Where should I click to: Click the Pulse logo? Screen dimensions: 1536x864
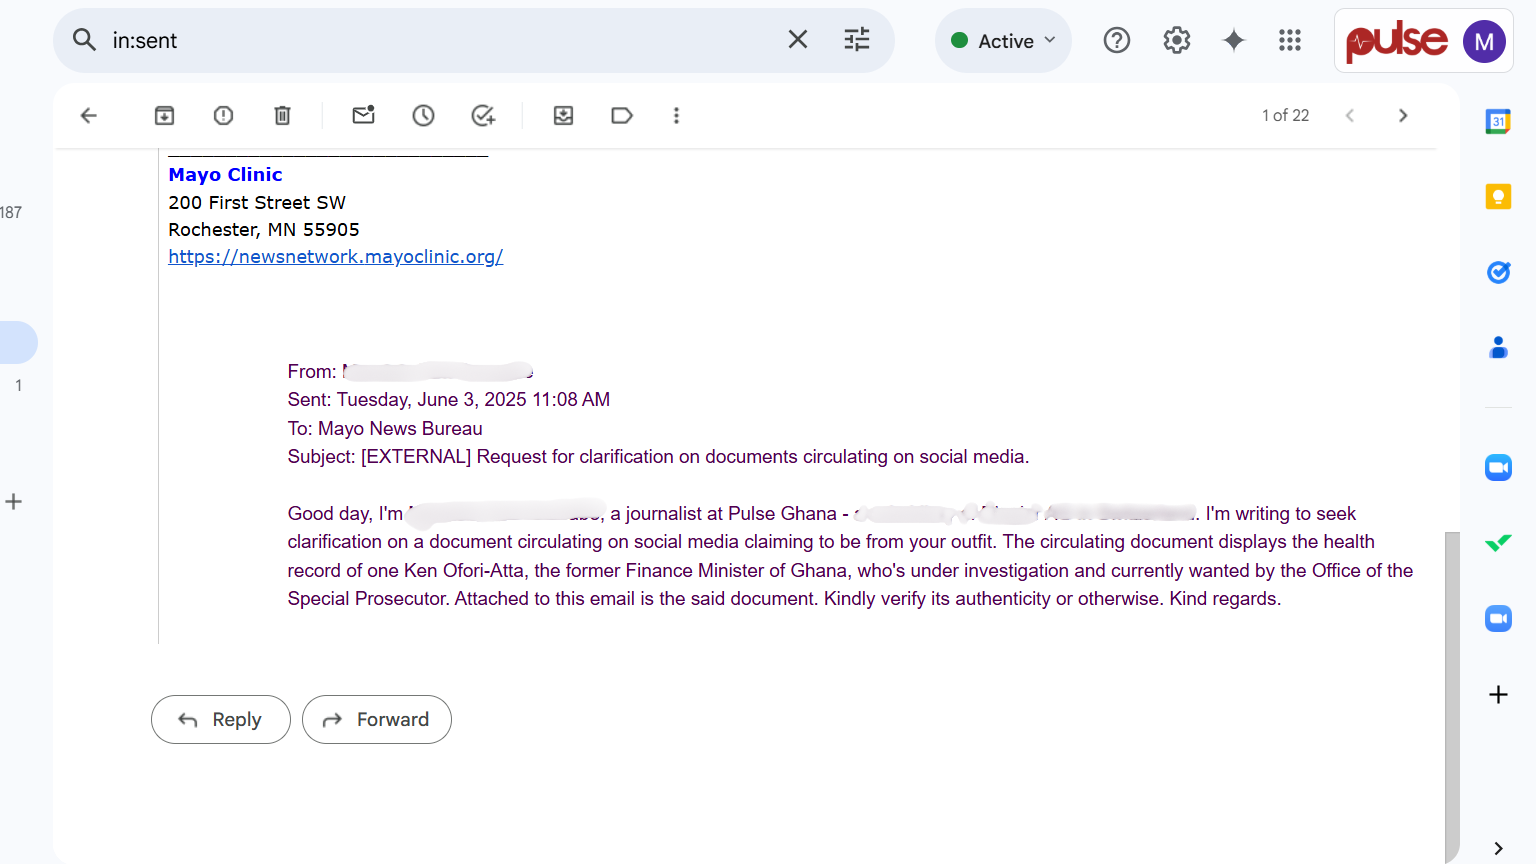point(1396,42)
